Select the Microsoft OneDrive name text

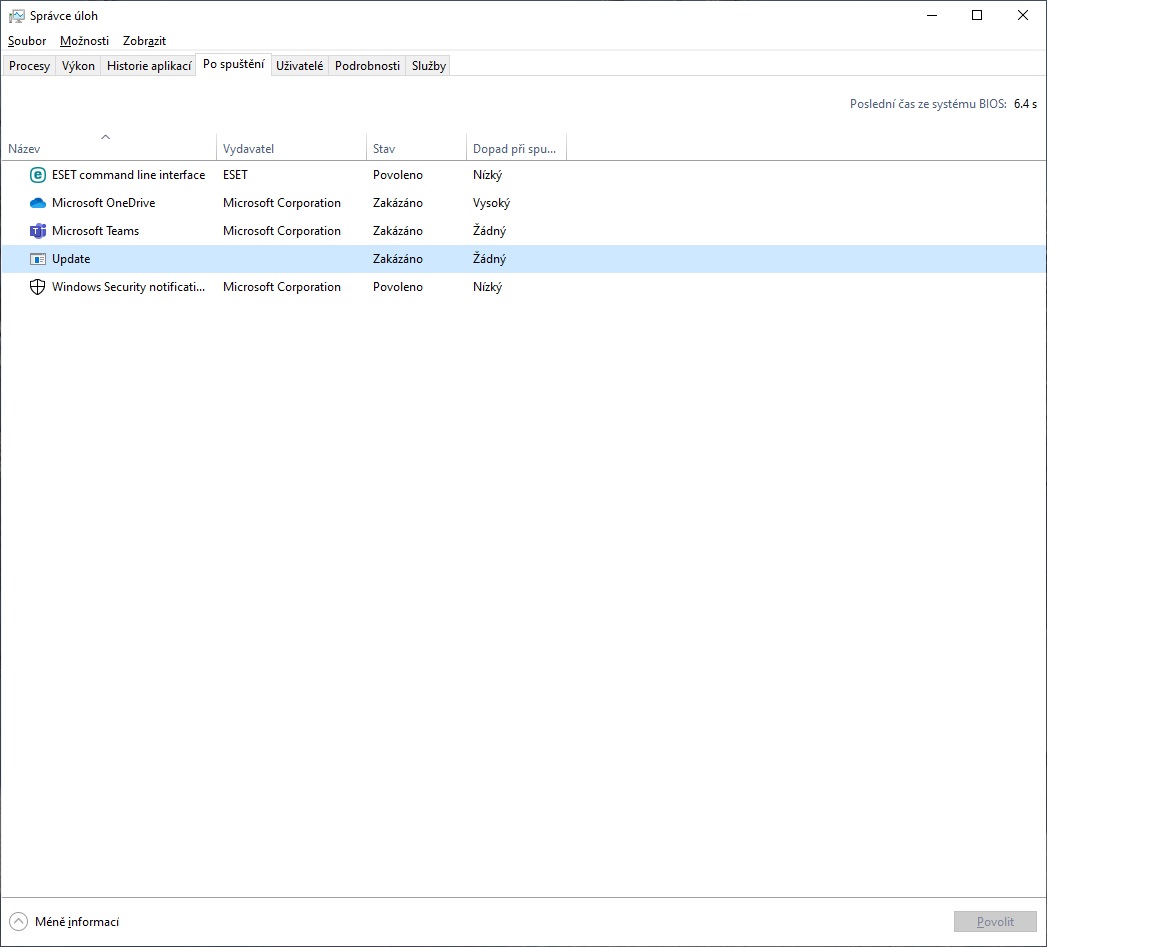[x=104, y=203]
